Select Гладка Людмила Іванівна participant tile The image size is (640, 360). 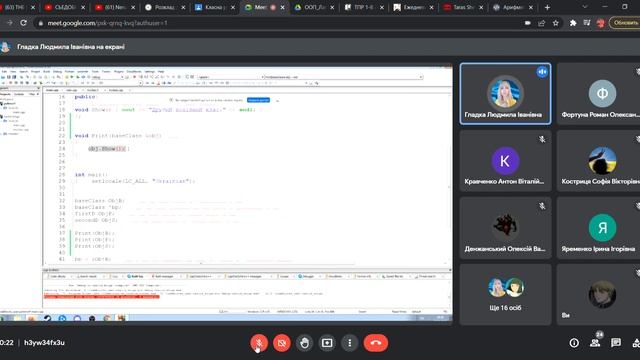(x=505, y=93)
